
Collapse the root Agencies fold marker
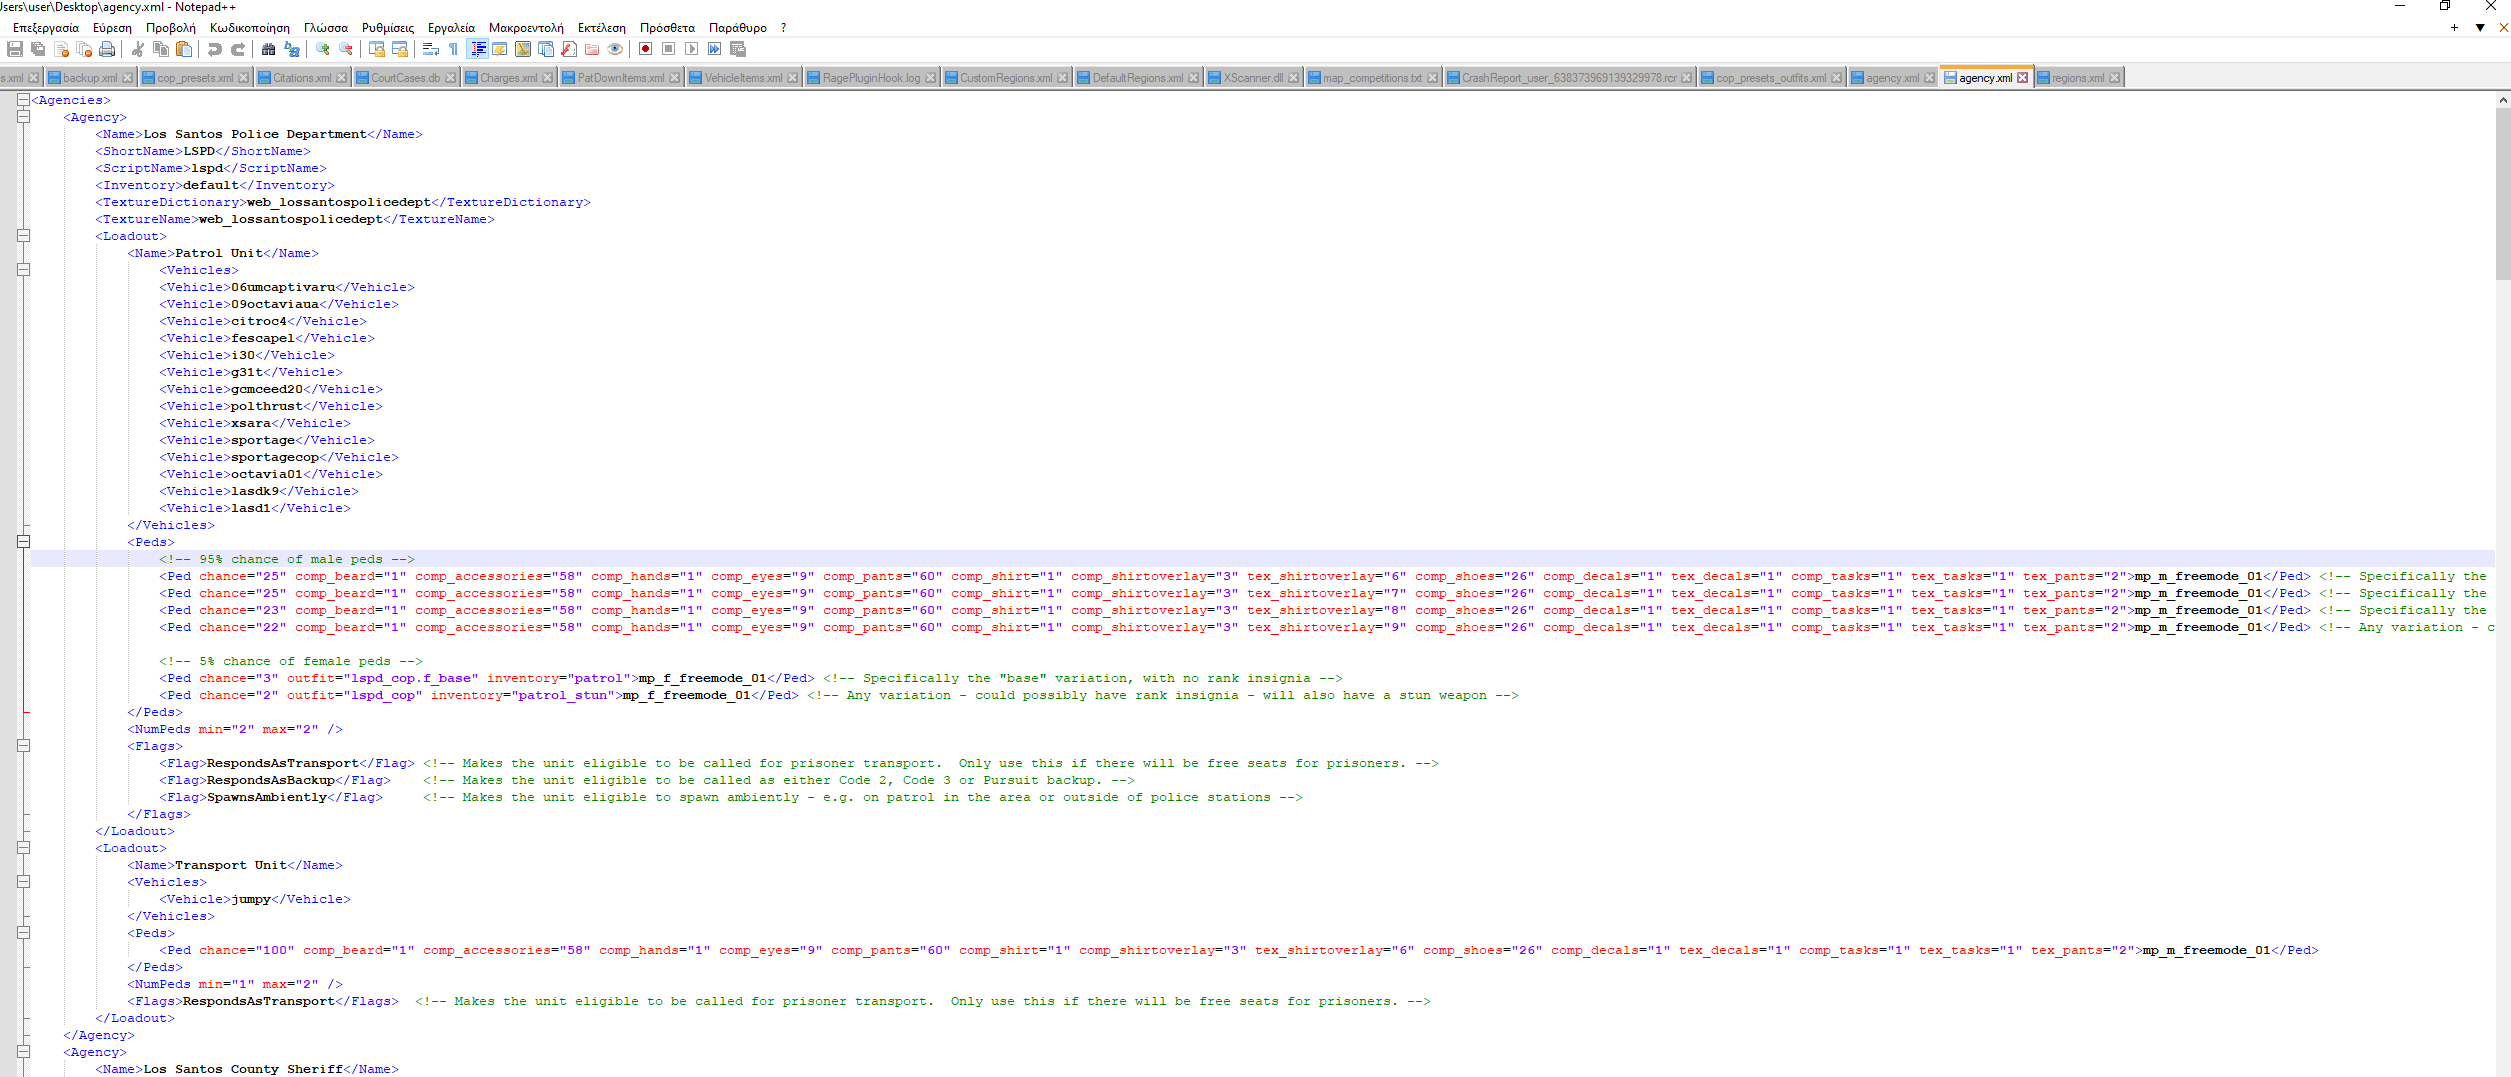click(23, 100)
